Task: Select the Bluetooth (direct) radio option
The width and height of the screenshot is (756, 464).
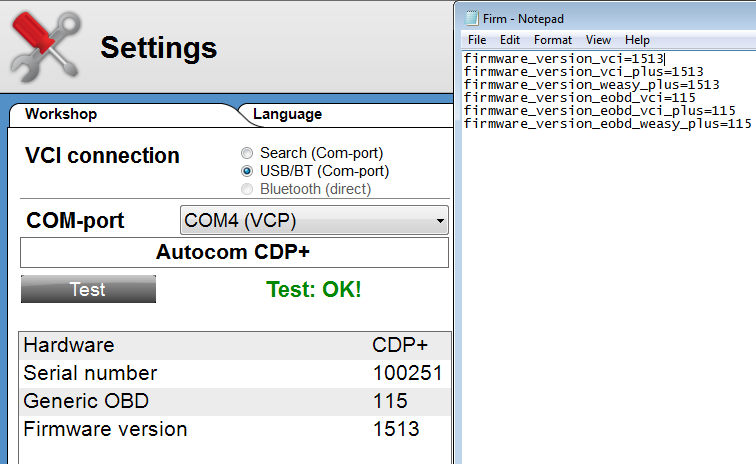Action: [247, 189]
